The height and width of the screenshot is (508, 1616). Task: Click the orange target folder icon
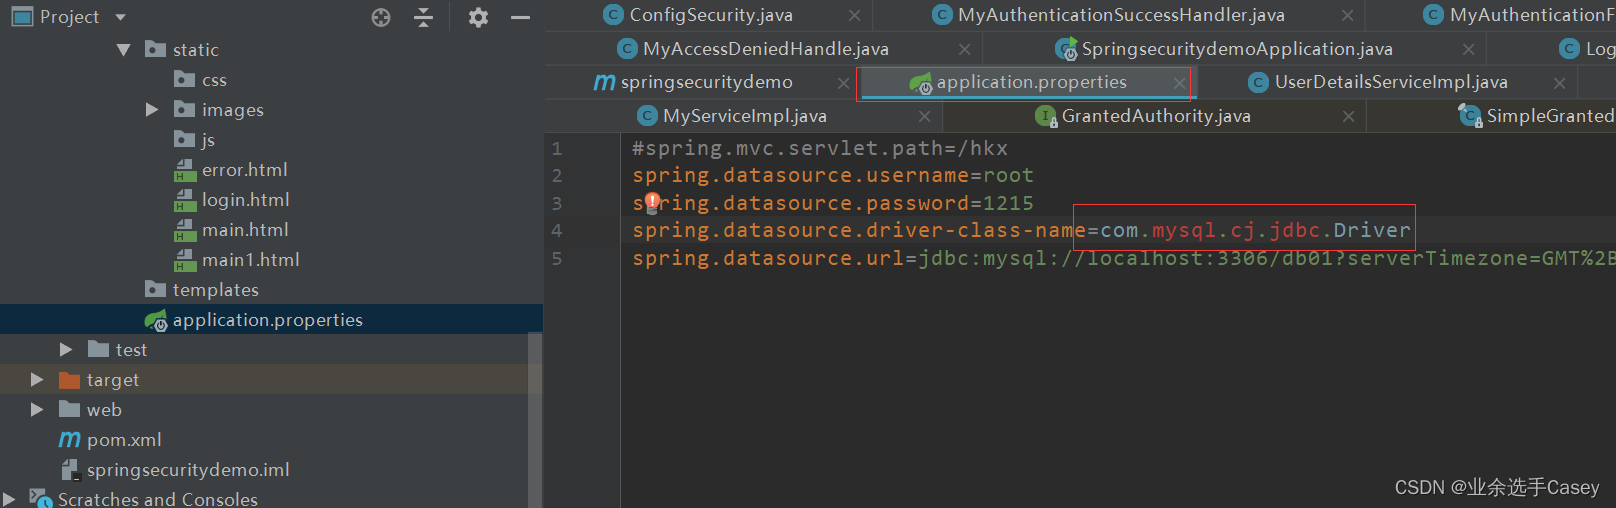click(69, 380)
